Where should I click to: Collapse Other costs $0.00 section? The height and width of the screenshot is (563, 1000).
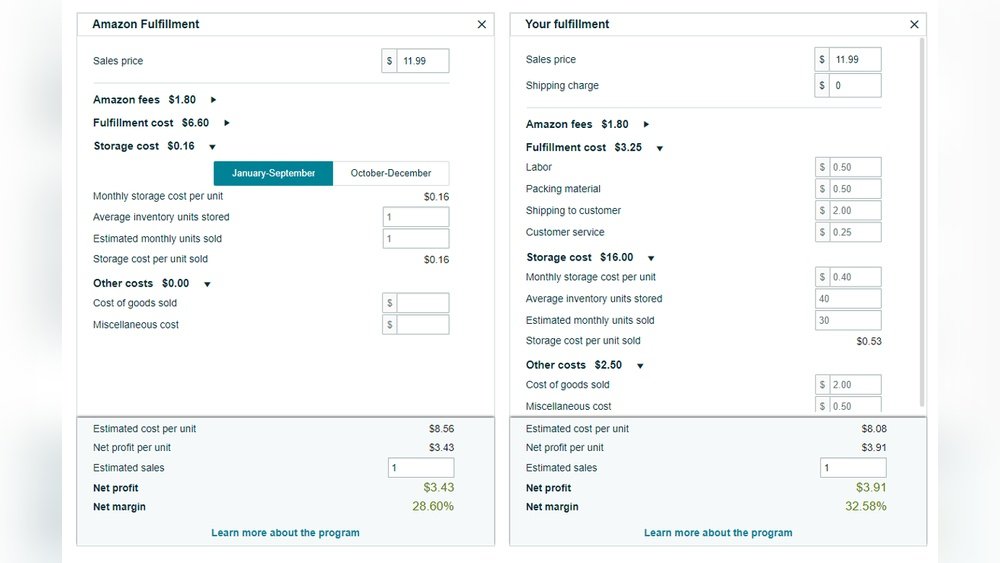click(207, 284)
